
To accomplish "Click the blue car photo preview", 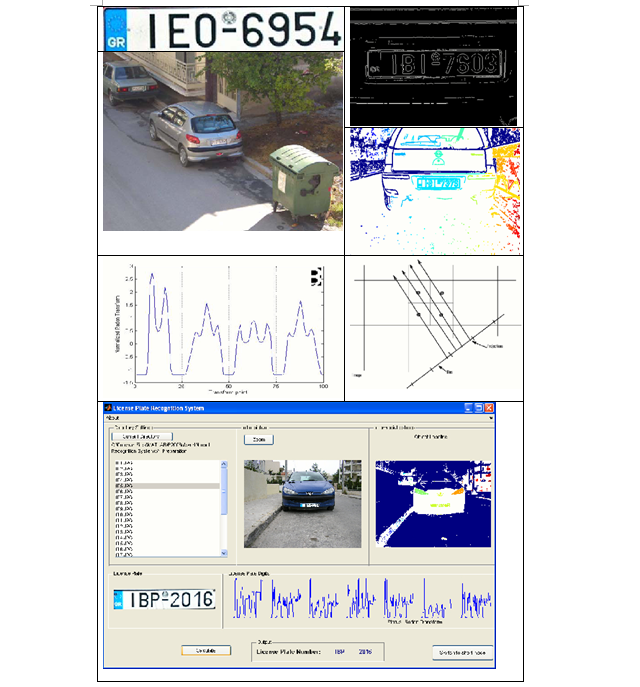I will pyautogui.click(x=302, y=503).
